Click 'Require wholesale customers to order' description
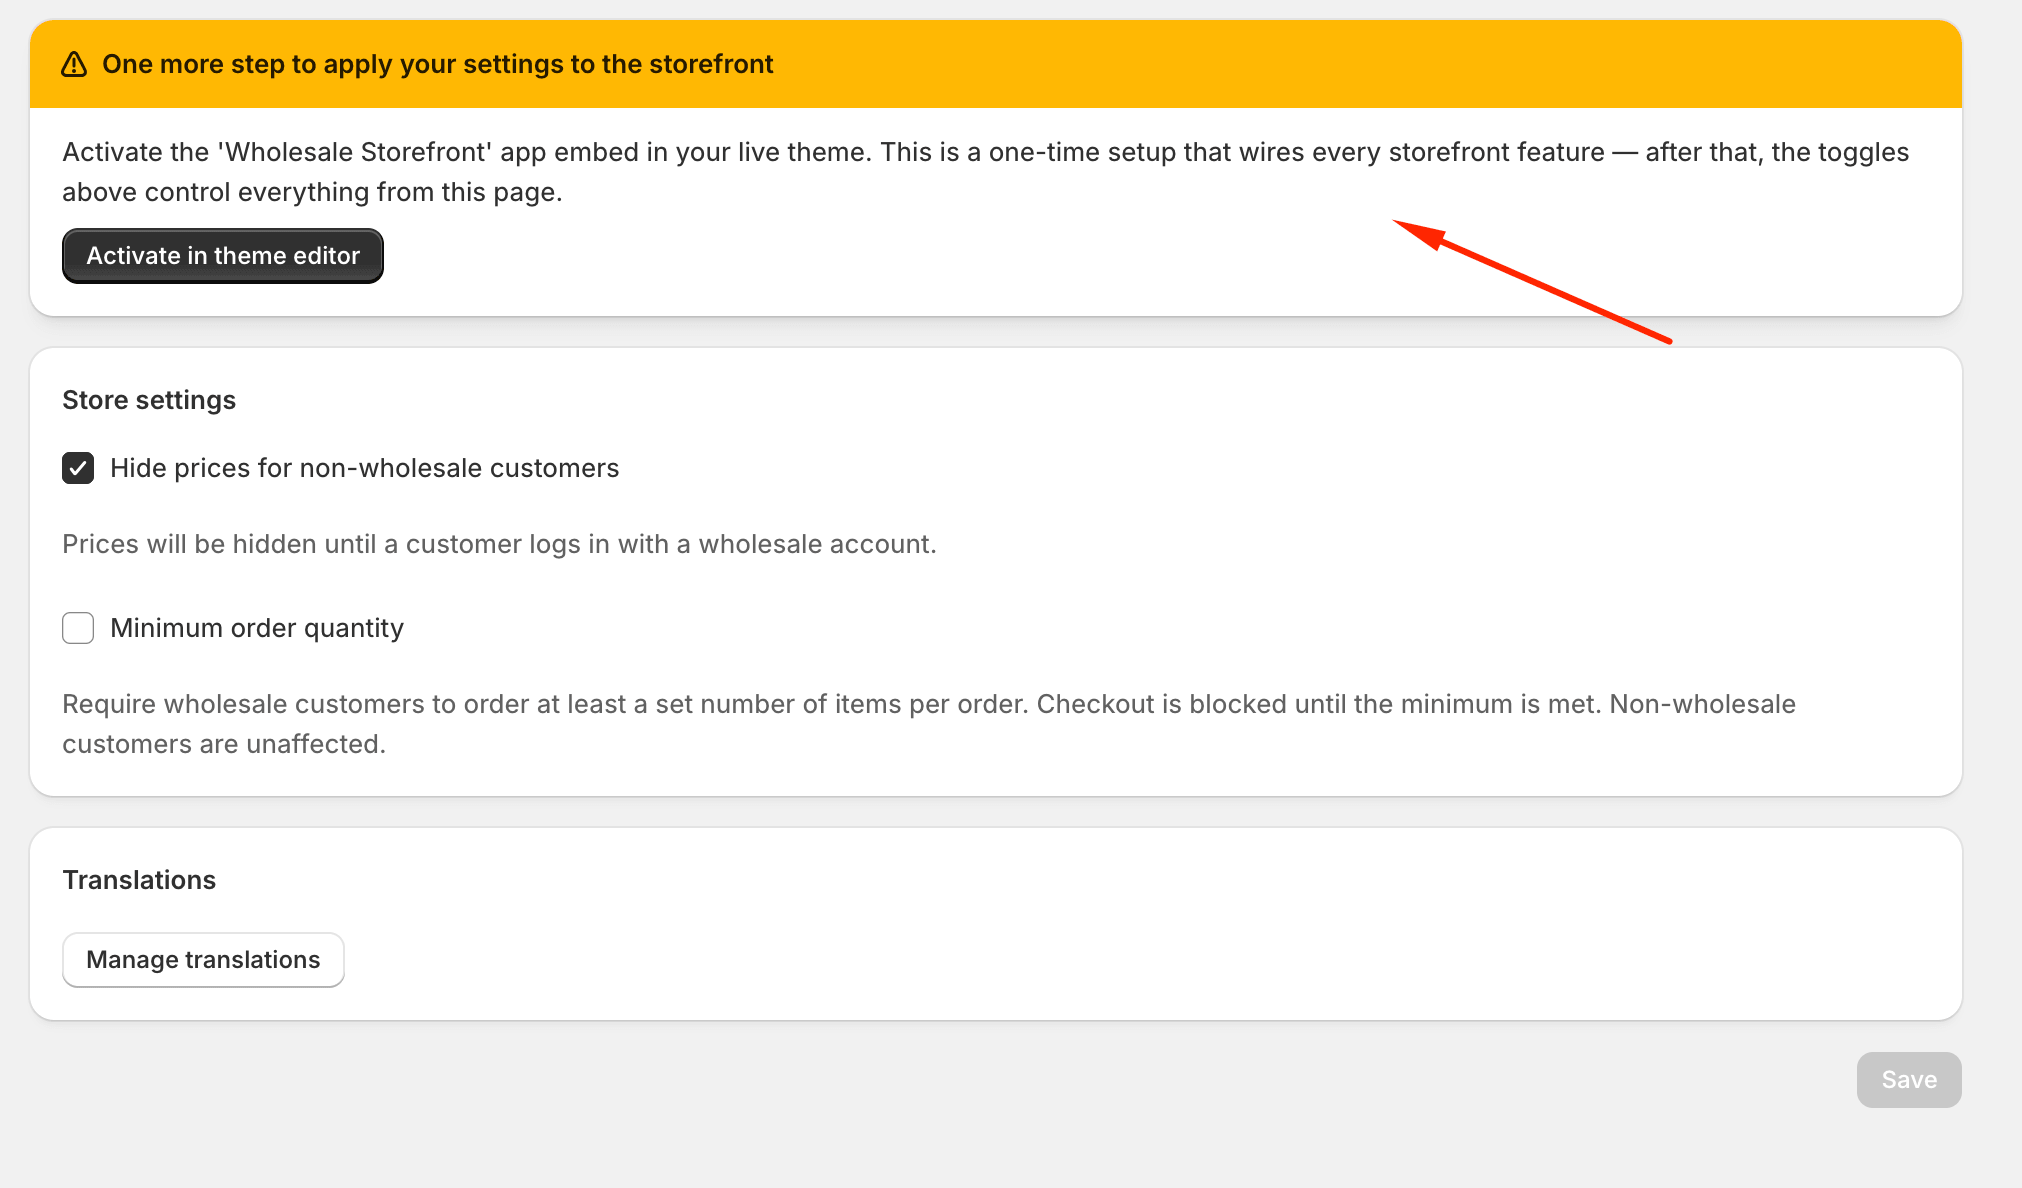Screen dimensions: 2022x1188 [x=929, y=724]
